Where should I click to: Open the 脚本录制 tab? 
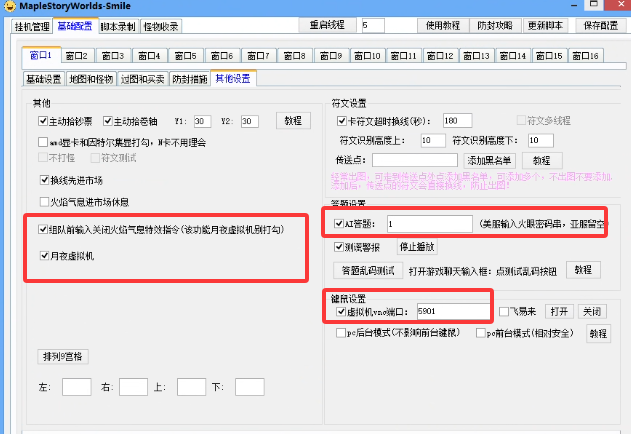pos(116,25)
